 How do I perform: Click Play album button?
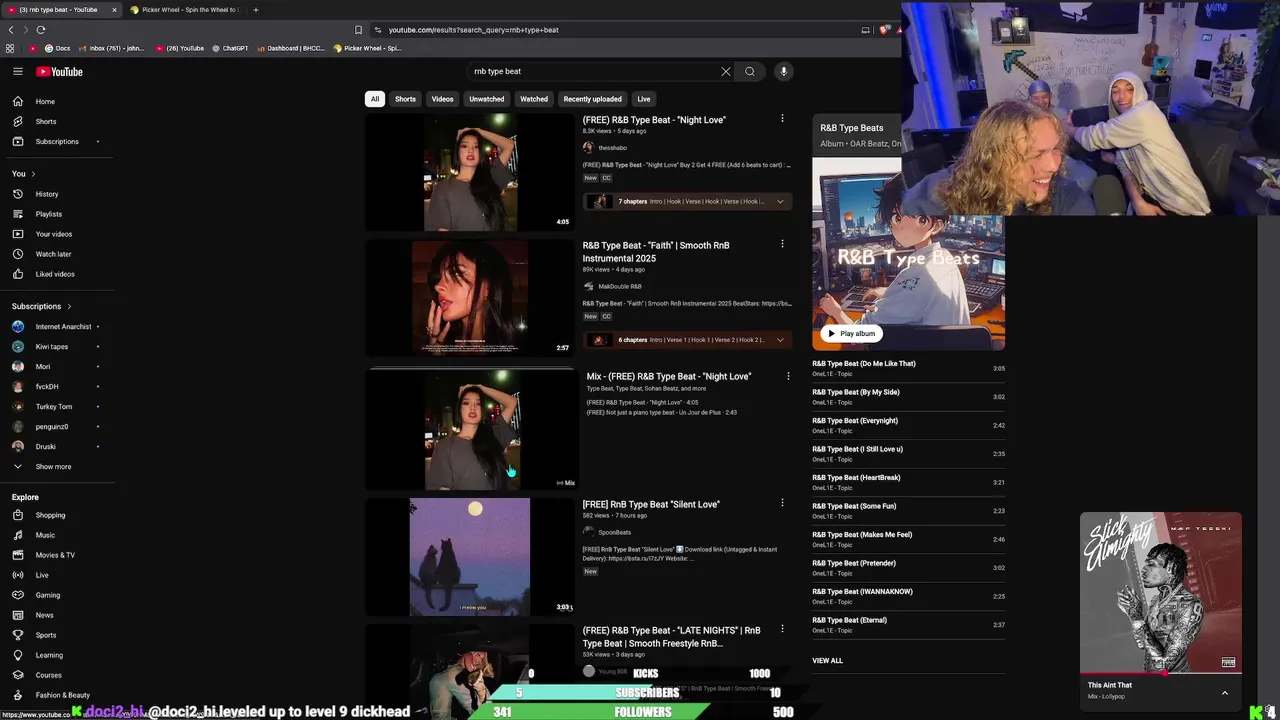[x=851, y=333]
